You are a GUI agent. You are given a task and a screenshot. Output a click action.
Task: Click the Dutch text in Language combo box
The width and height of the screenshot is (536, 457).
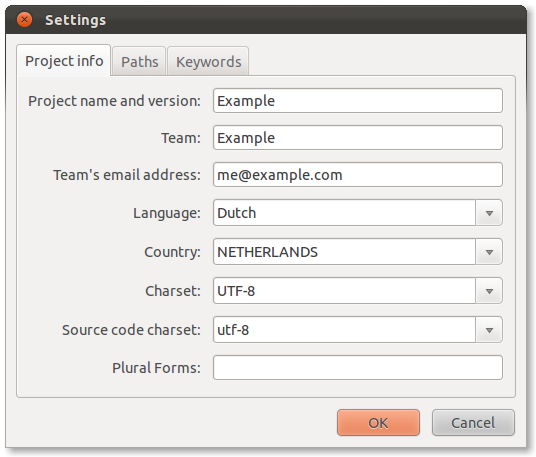pos(237,213)
